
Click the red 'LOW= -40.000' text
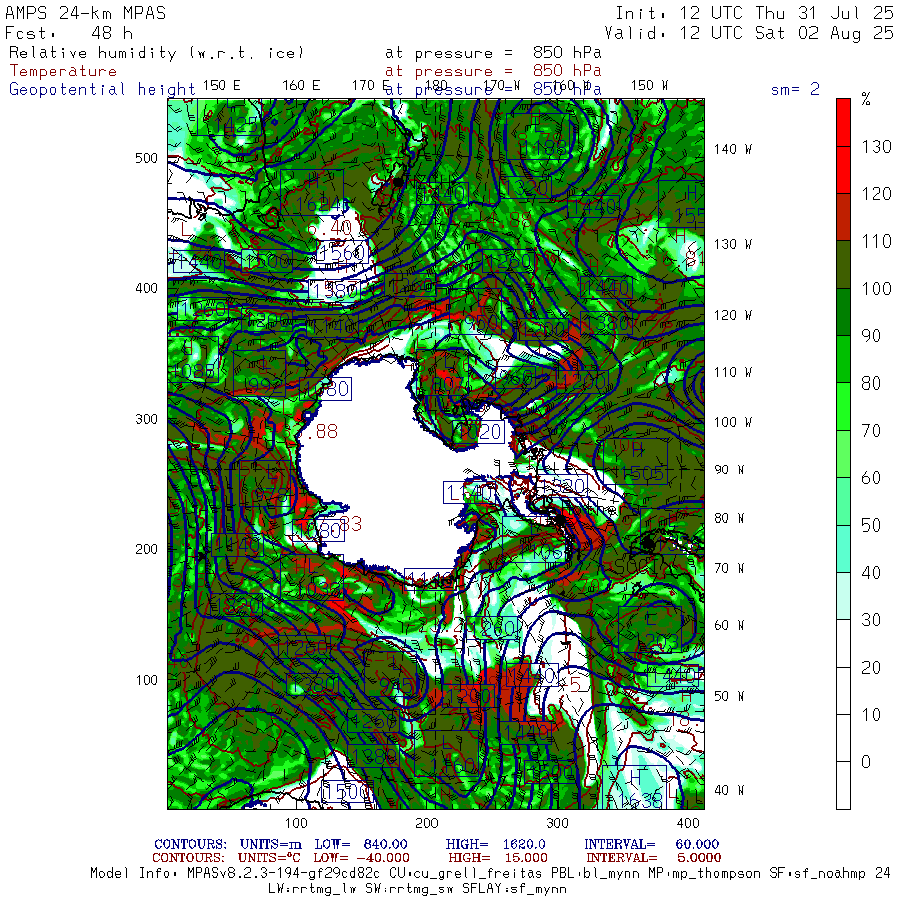[x=362, y=858]
